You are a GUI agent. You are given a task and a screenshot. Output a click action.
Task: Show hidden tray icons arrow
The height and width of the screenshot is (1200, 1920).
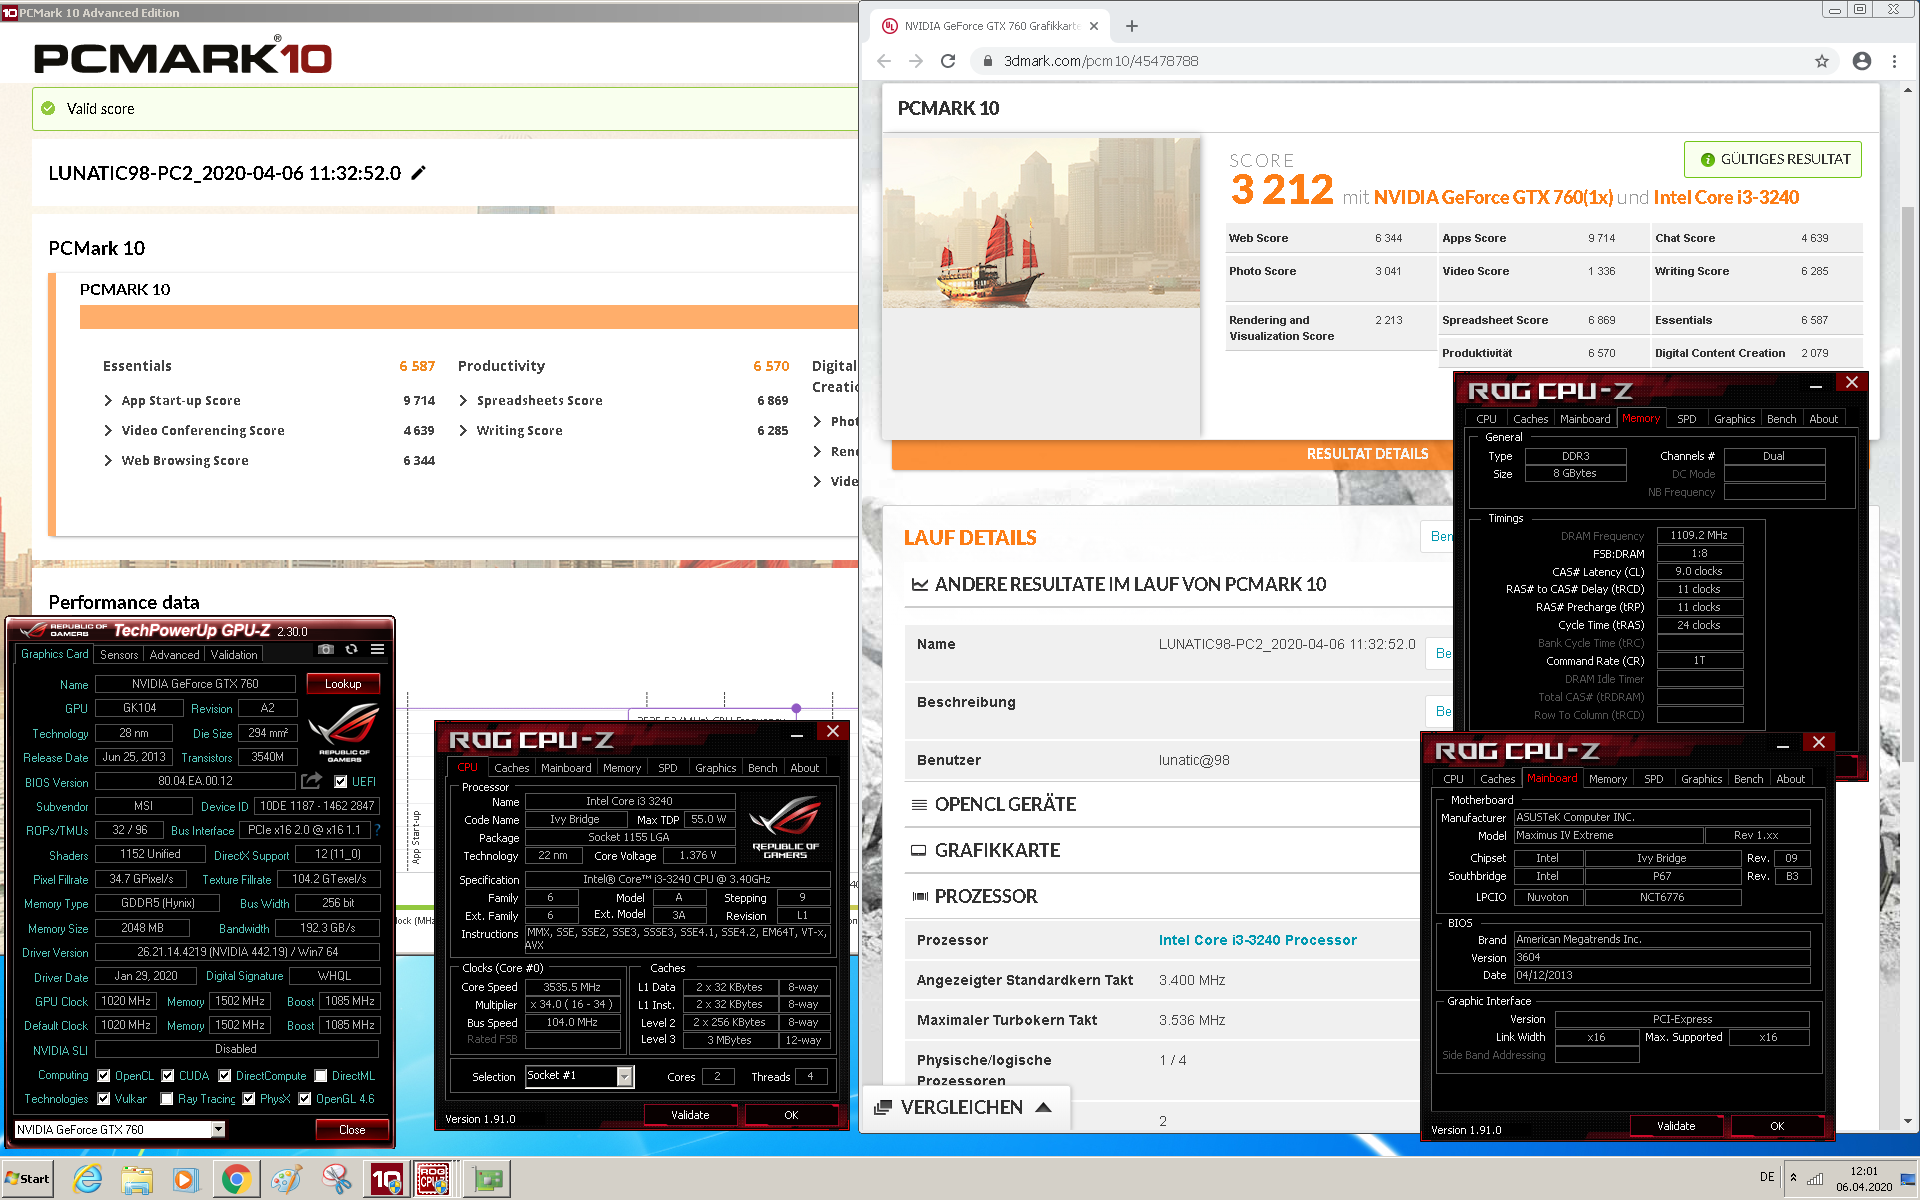point(1793,1178)
